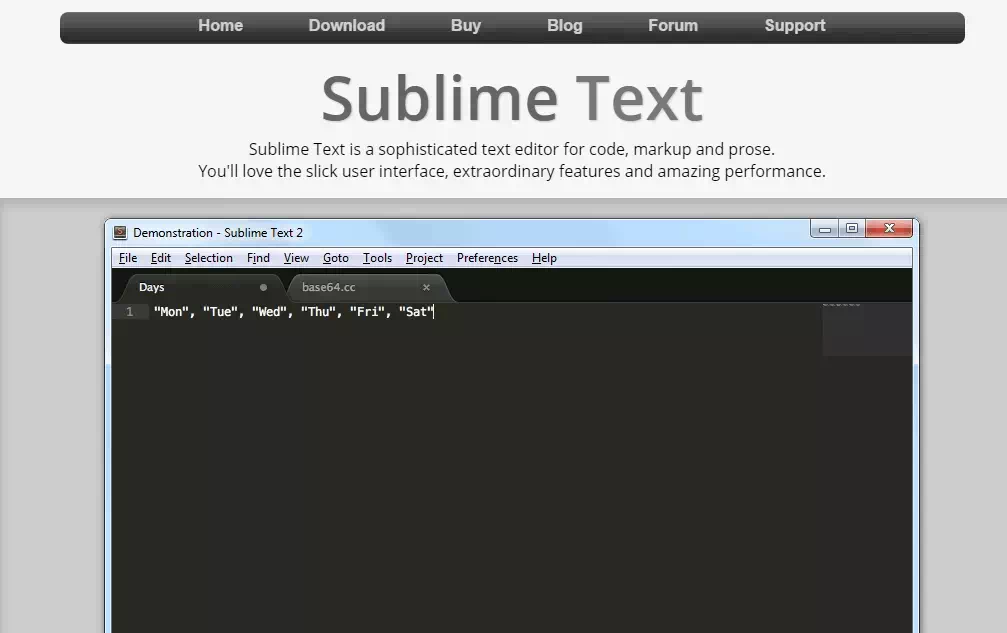Open the File menu
1007x633 pixels.
tap(128, 258)
